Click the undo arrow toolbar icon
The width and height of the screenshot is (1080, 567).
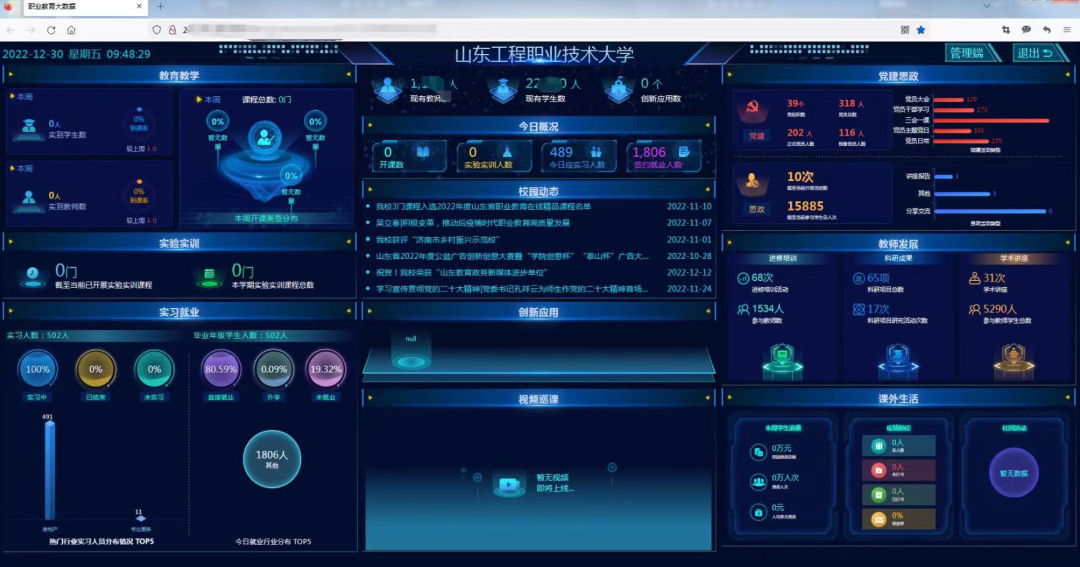pyautogui.click(x=1046, y=30)
